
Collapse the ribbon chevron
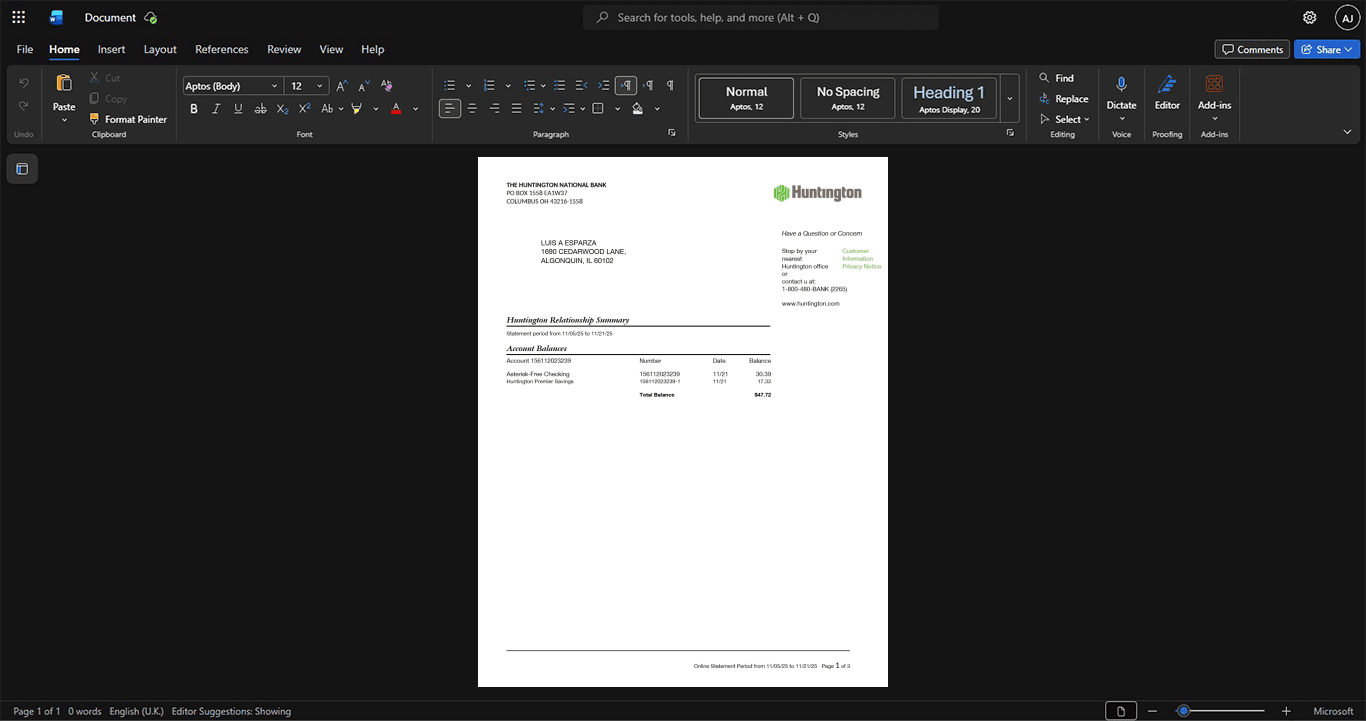pyautogui.click(x=1347, y=131)
